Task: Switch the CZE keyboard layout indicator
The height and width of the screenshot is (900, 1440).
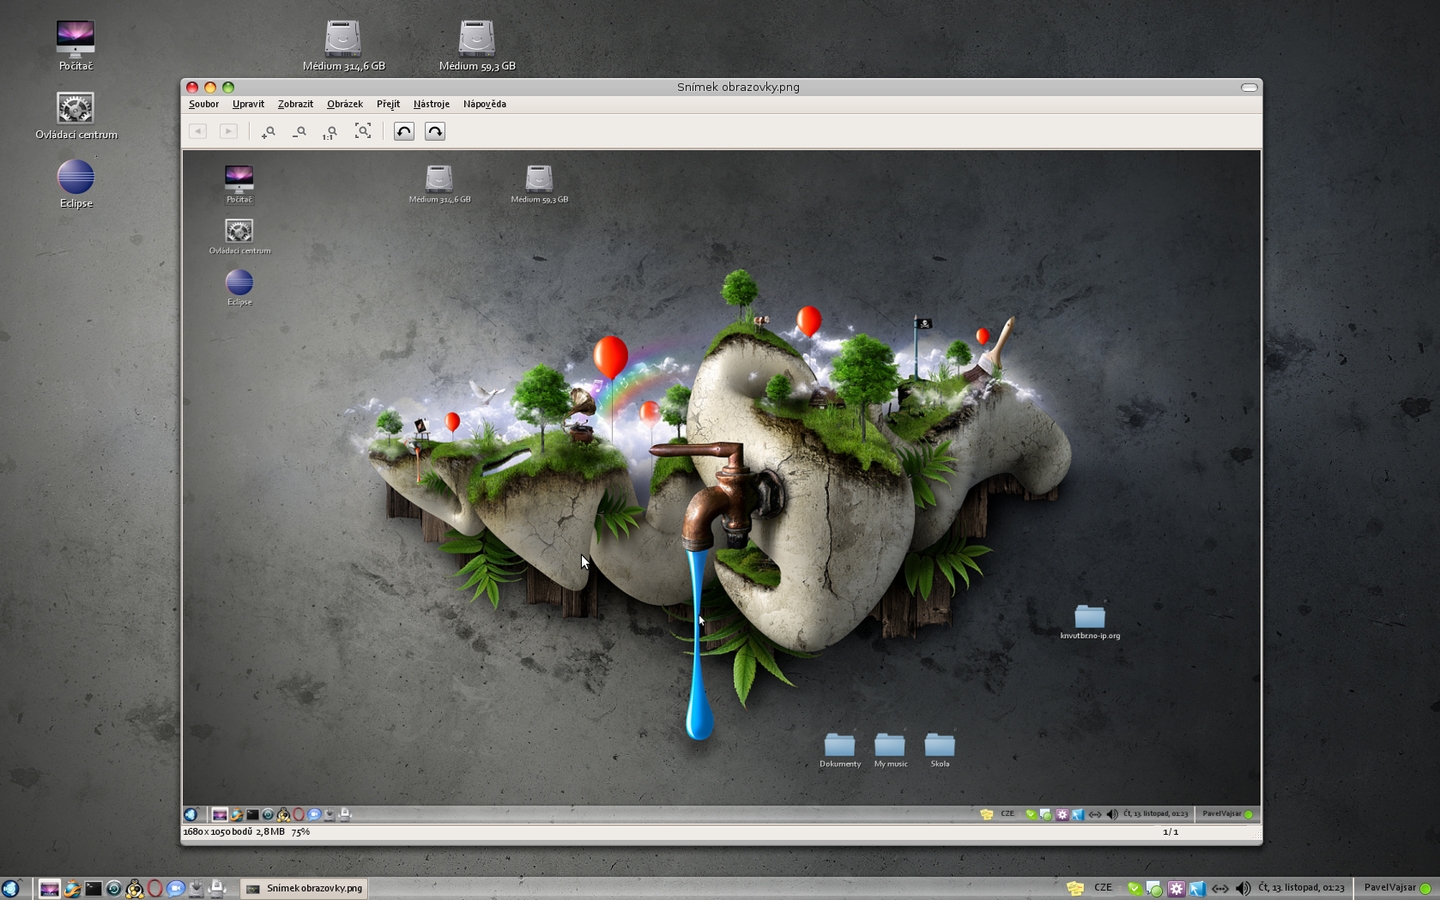Action: [1103, 888]
